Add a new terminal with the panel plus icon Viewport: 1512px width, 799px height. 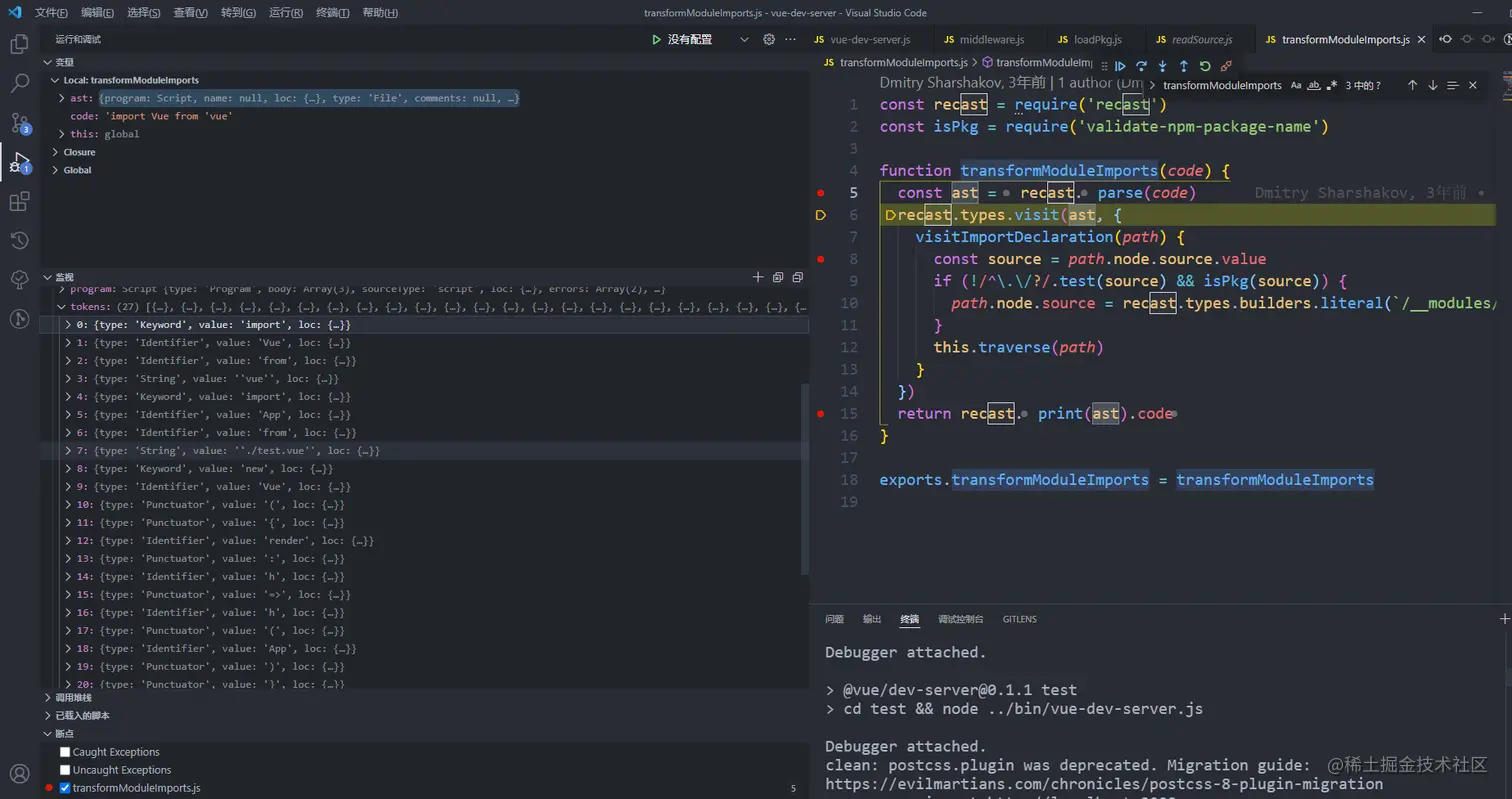pyautogui.click(x=1505, y=619)
